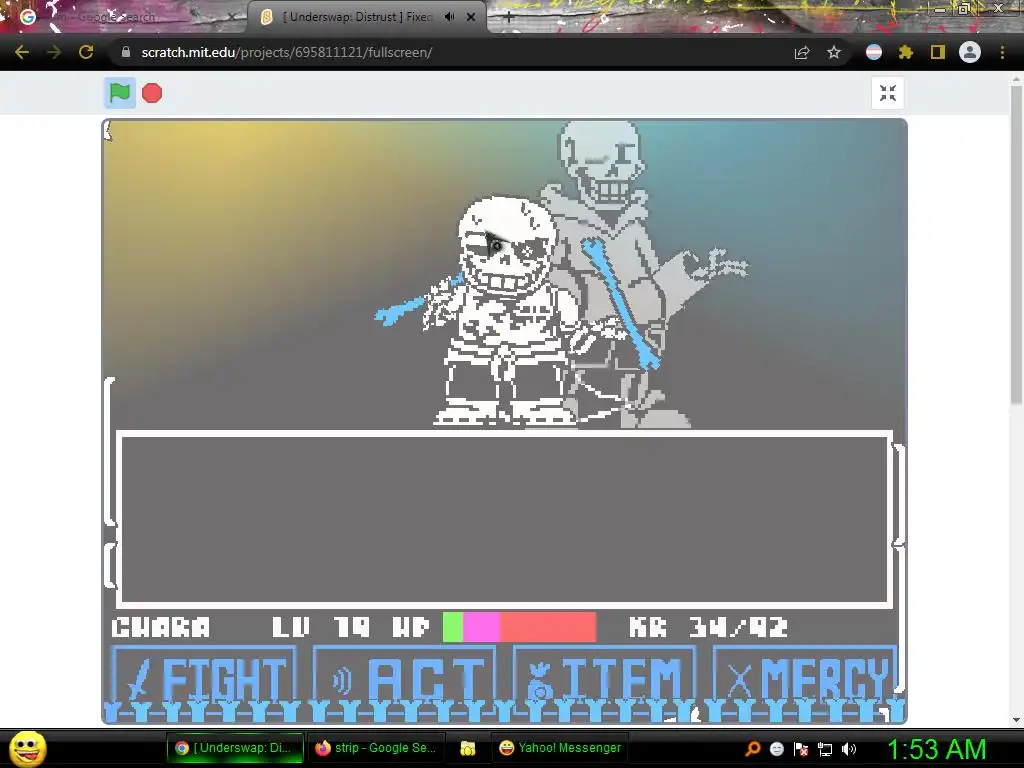Click the KR 34/92 counter
Image resolution: width=1024 pixels, height=768 pixels.
click(x=709, y=628)
